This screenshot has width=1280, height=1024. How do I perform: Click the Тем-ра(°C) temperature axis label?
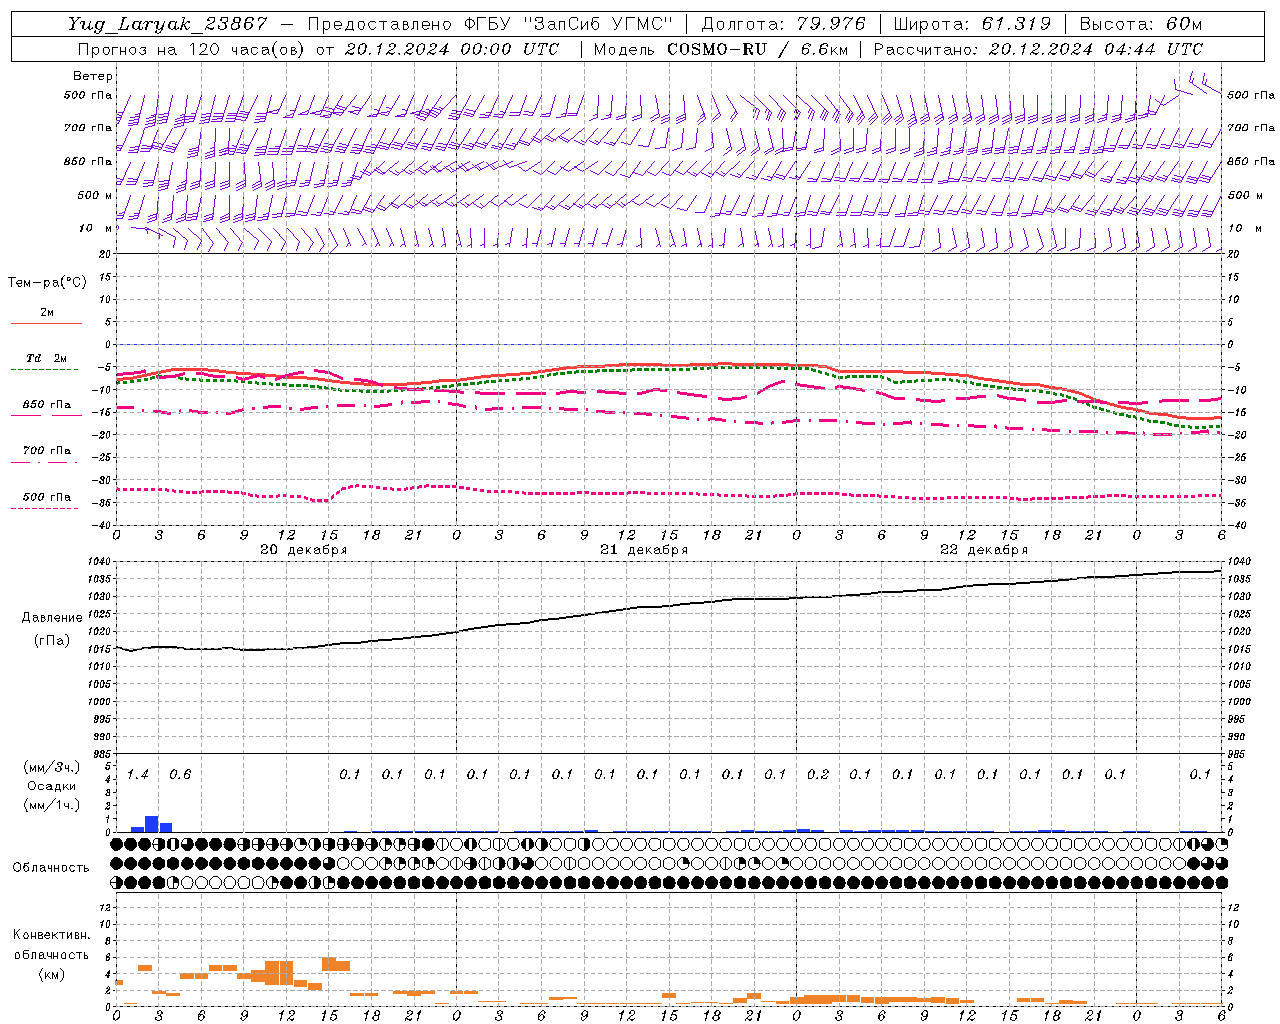(47, 283)
